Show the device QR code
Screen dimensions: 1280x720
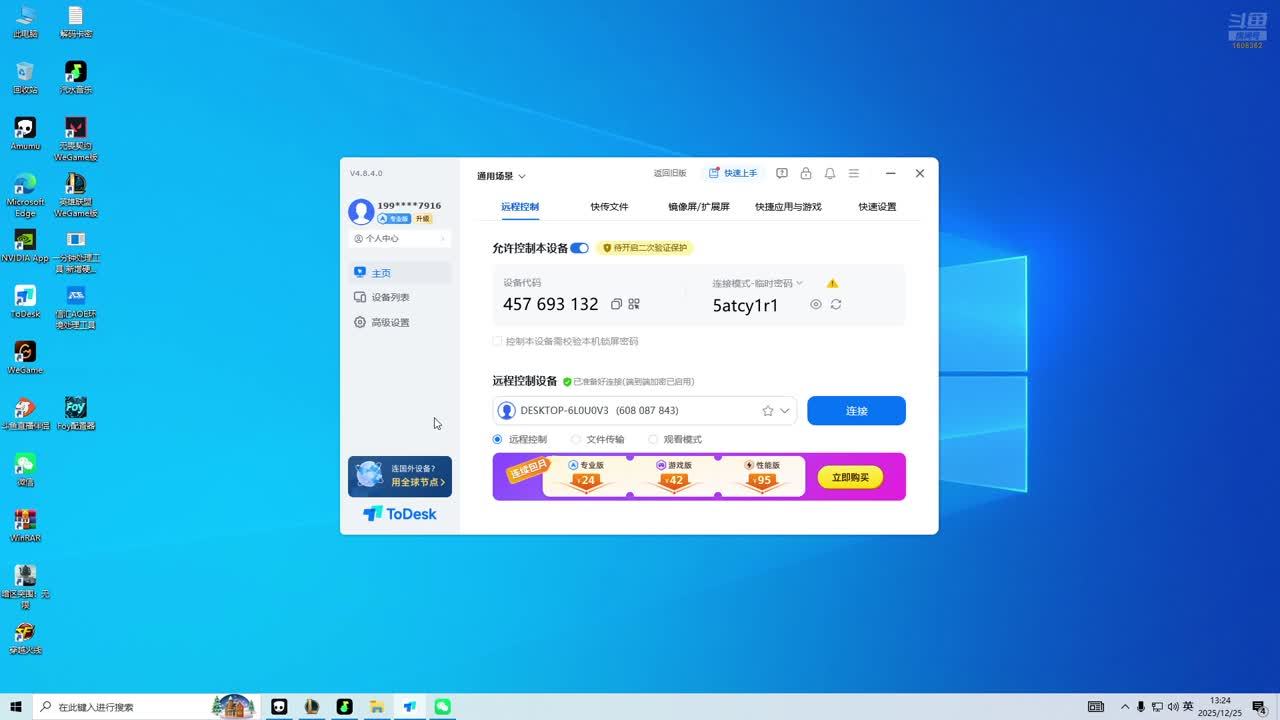point(634,304)
